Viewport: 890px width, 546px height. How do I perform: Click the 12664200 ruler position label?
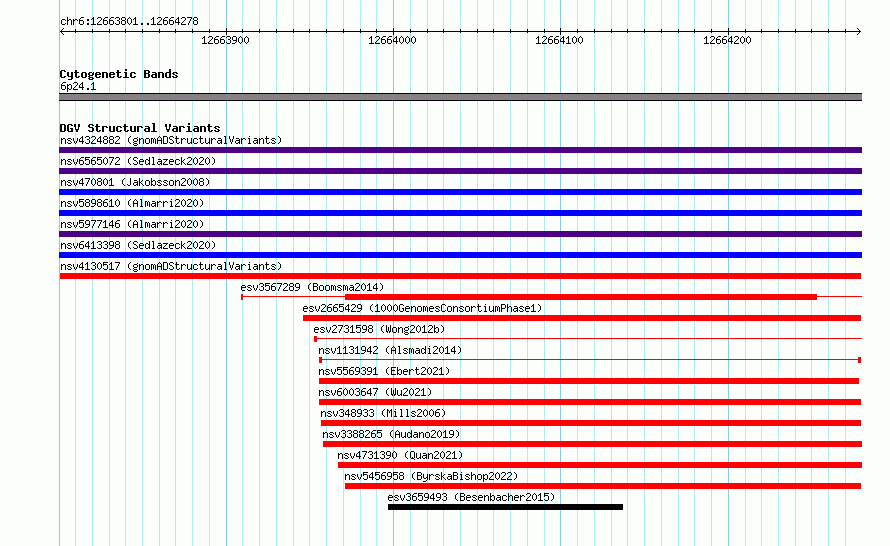tap(727, 40)
